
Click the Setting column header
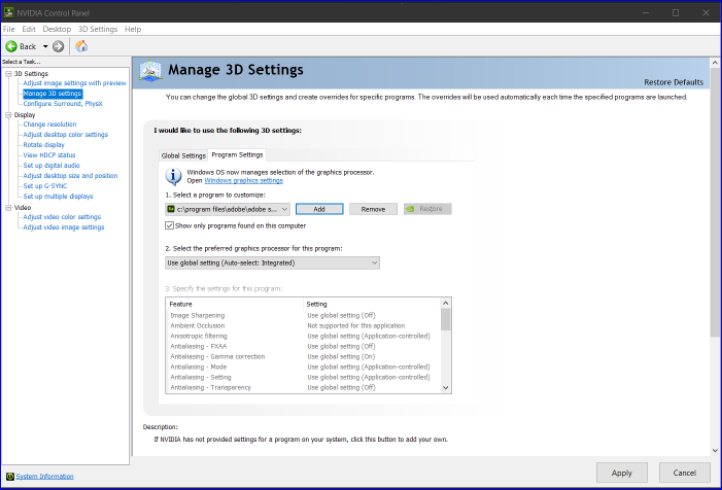coord(372,304)
